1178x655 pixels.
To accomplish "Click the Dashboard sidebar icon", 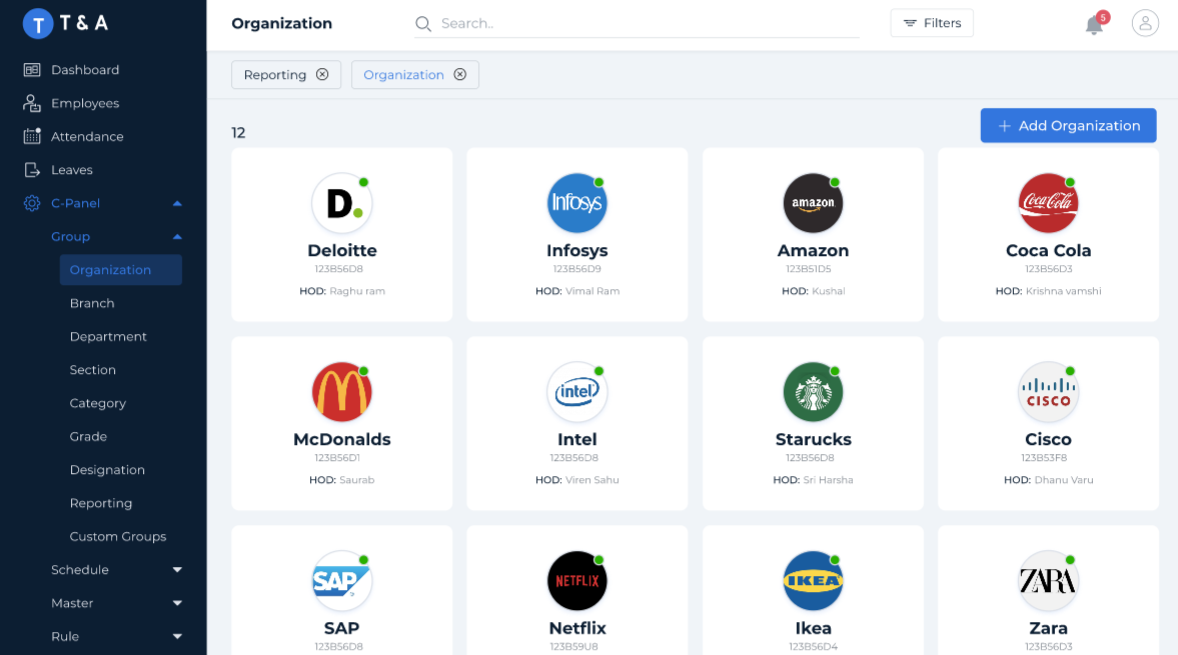I will pyautogui.click(x=32, y=70).
